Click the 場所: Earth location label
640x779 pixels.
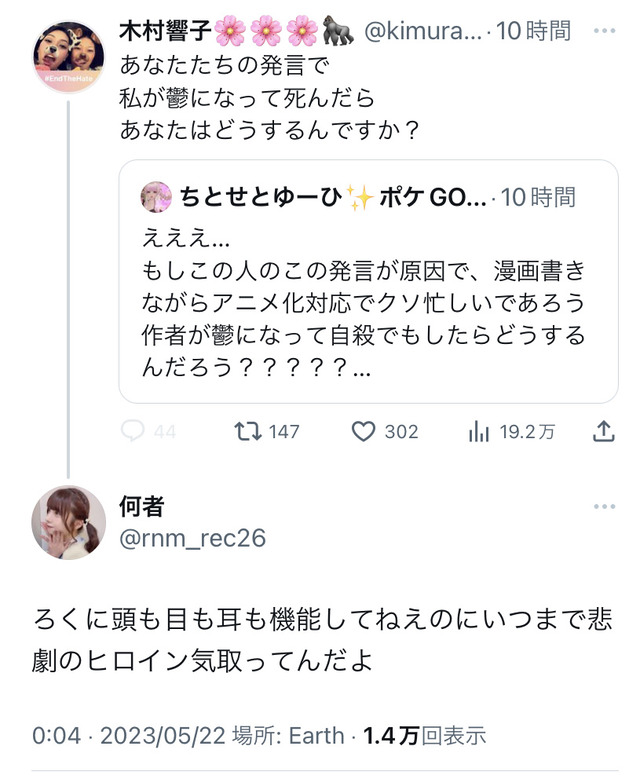pos(289,736)
